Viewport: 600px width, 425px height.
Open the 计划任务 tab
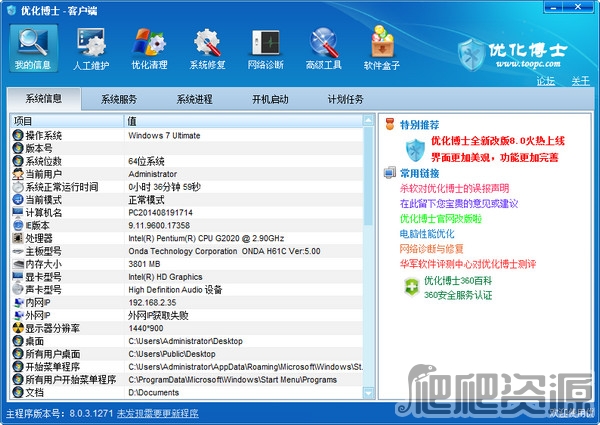point(345,100)
